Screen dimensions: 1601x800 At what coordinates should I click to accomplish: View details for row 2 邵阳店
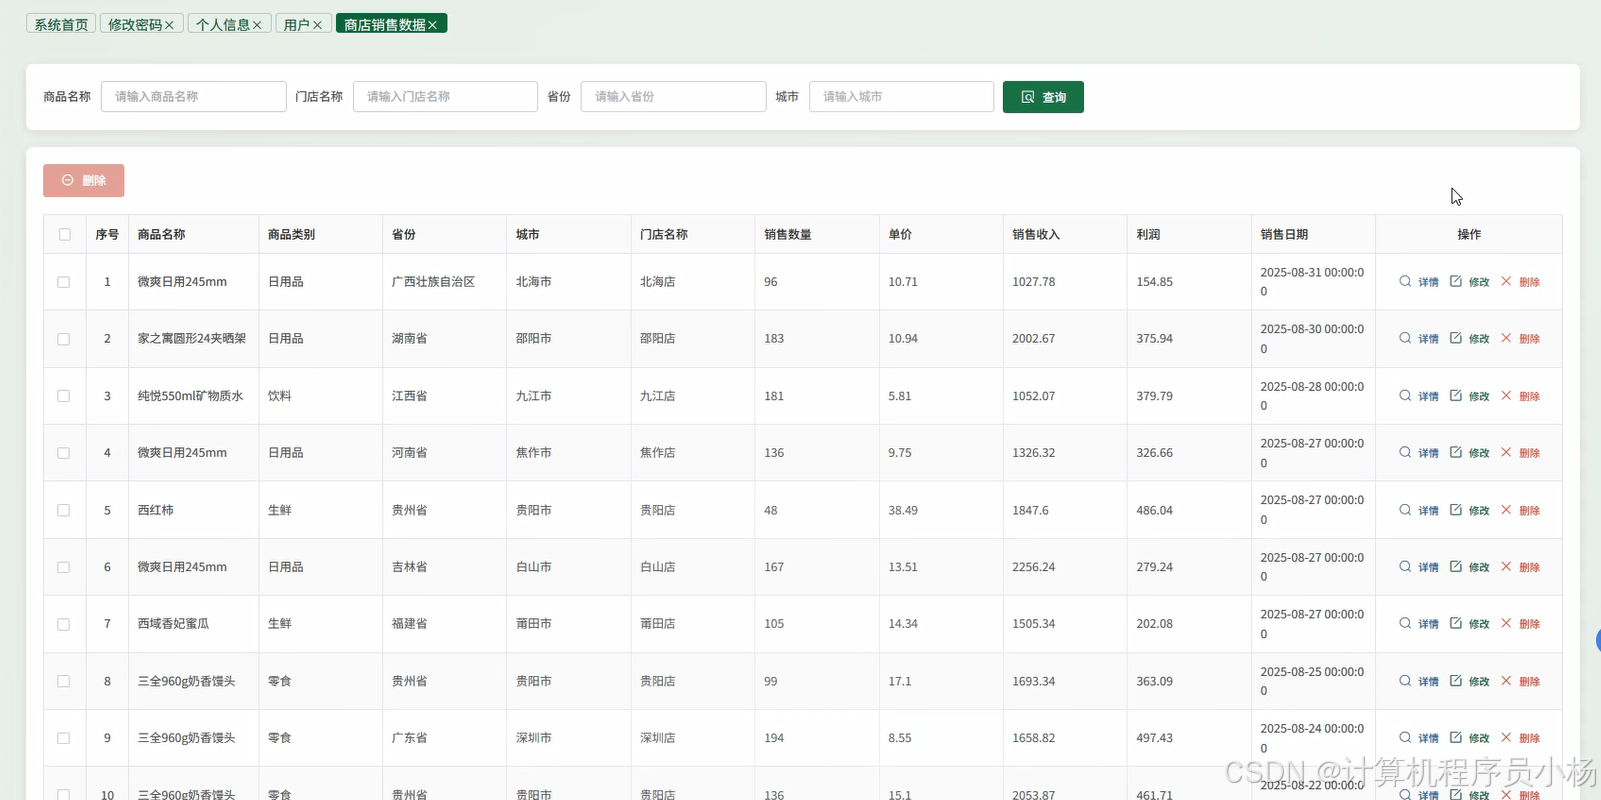(1419, 339)
